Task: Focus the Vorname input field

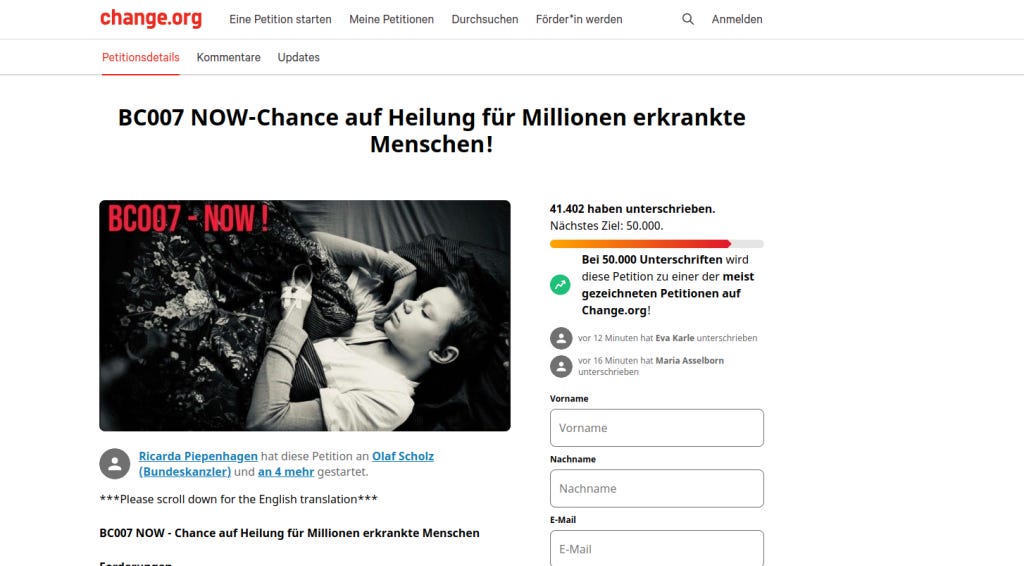Action: pos(656,428)
